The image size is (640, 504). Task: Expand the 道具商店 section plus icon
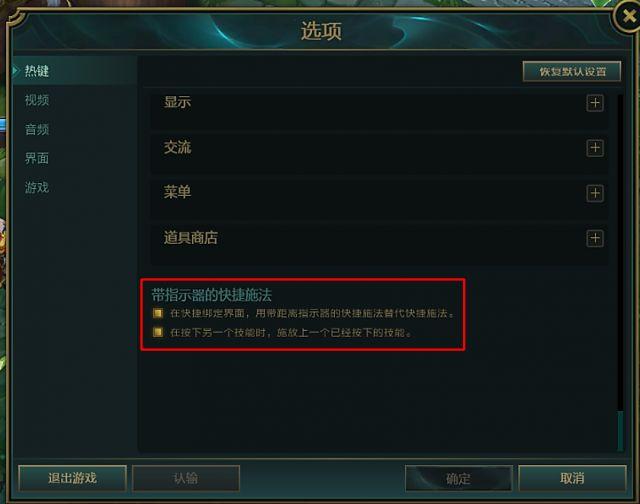595,238
